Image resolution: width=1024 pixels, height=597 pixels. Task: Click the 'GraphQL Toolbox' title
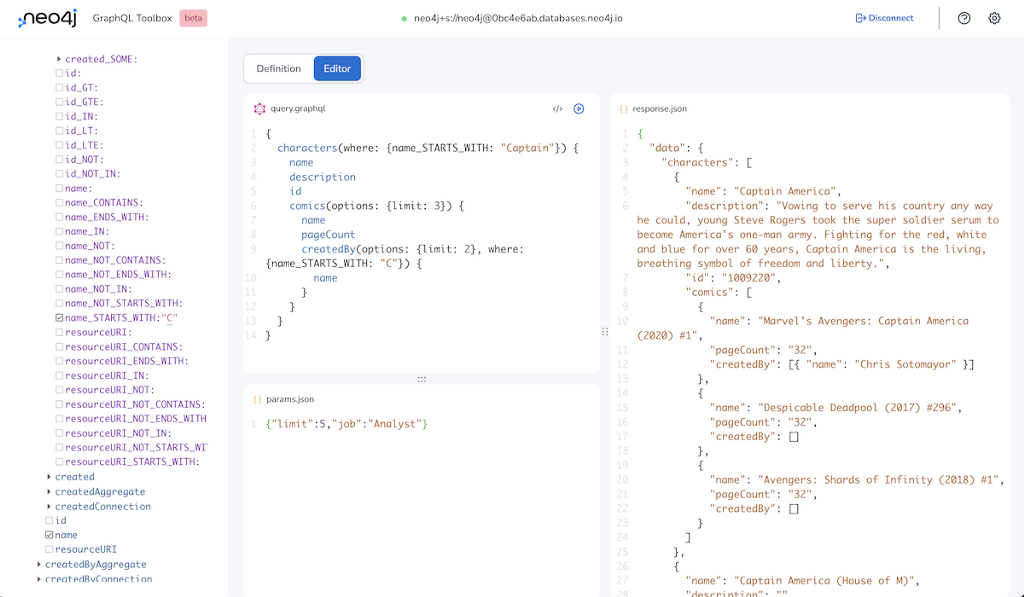pos(132,18)
